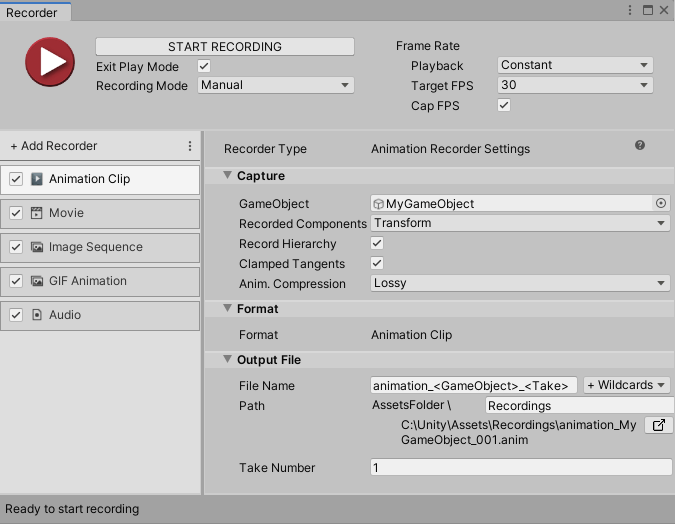Click the Add Recorder button
This screenshot has width=675, height=524.
click(x=54, y=146)
